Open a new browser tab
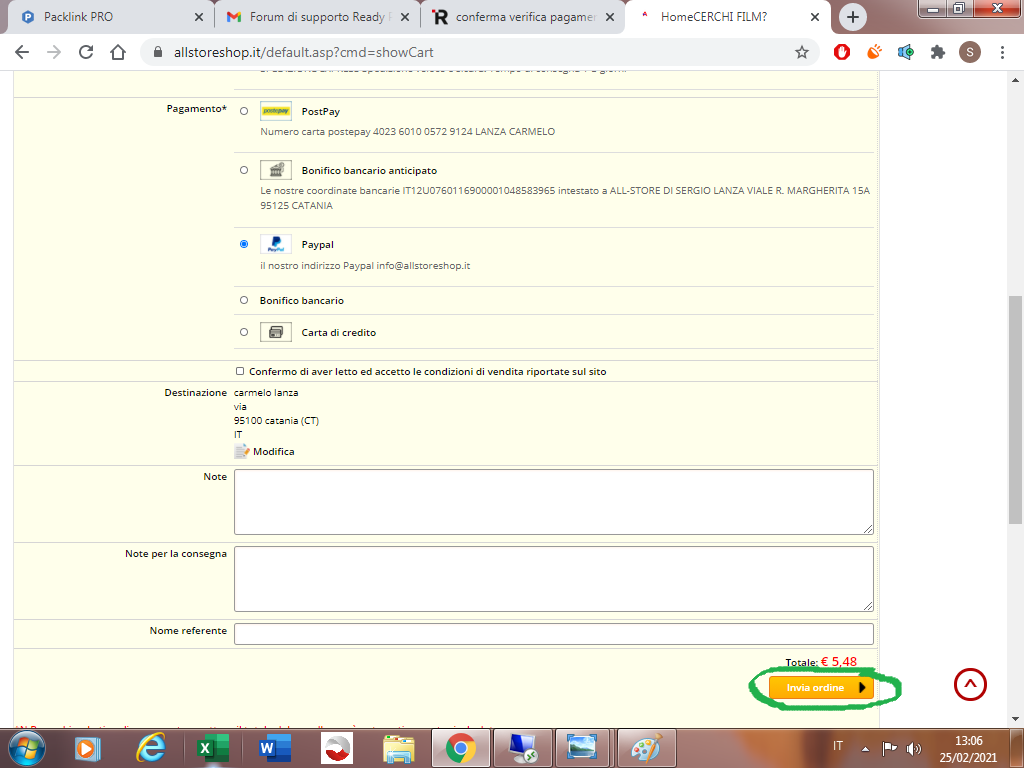The height and width of the screenshot is (768, 1024). [x=852, y=17]
